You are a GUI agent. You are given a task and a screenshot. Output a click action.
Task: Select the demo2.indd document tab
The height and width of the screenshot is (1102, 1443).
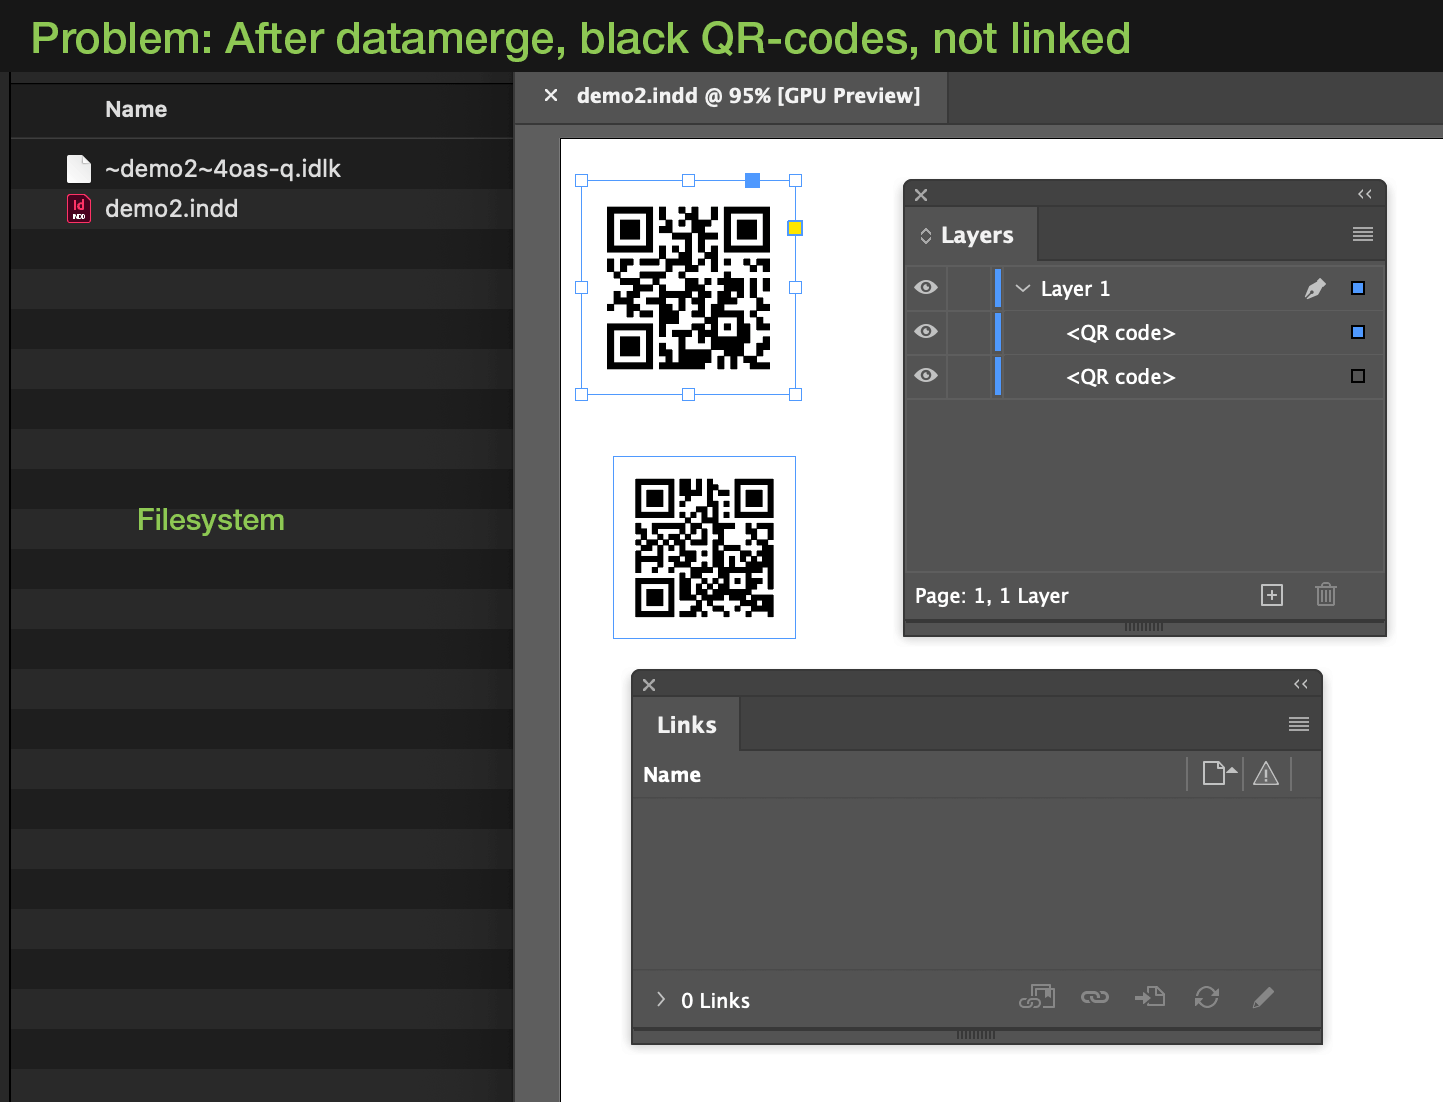[x=748, y=96]
